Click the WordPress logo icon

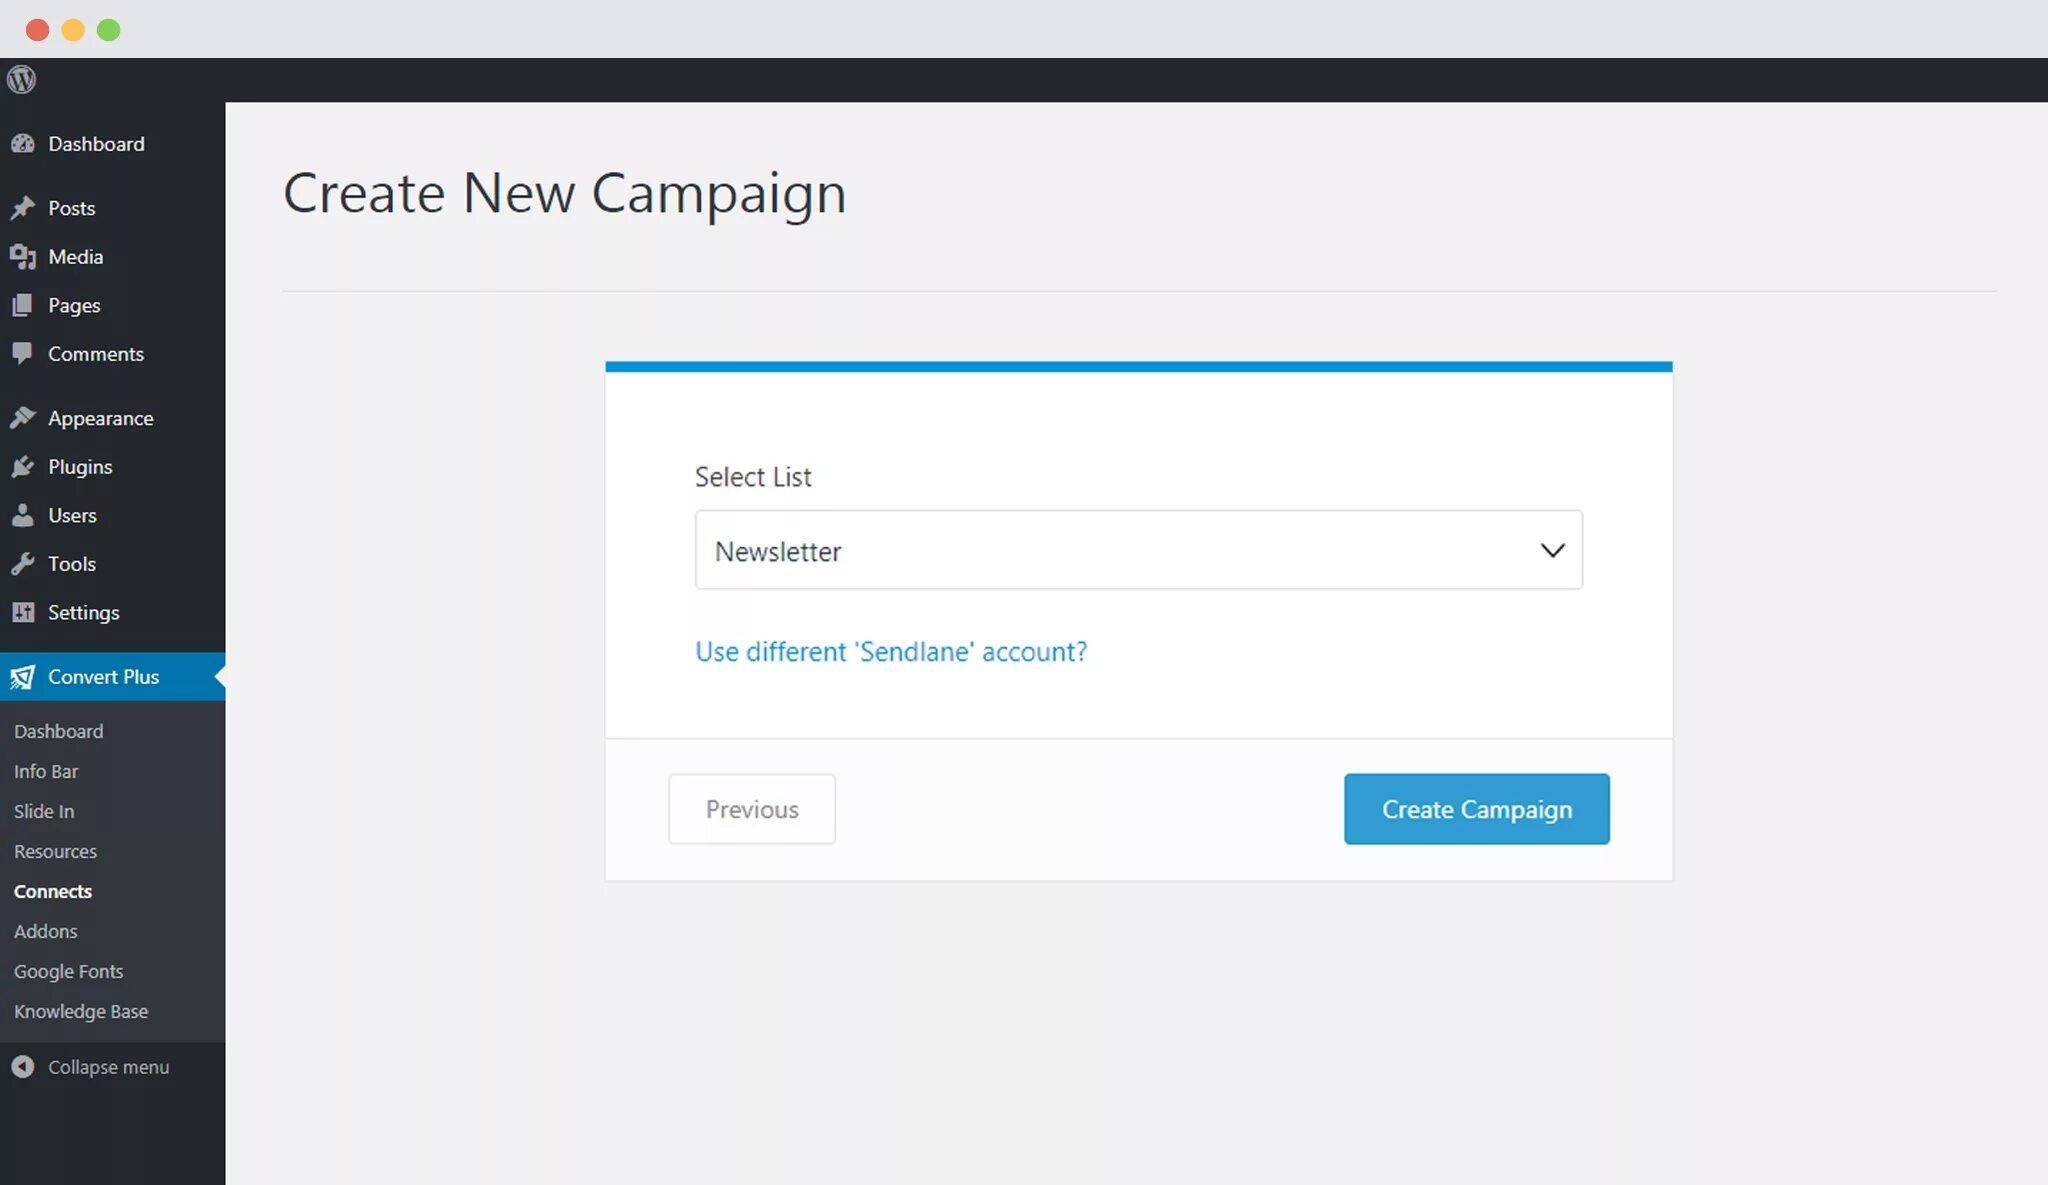(x=21, y=79)
